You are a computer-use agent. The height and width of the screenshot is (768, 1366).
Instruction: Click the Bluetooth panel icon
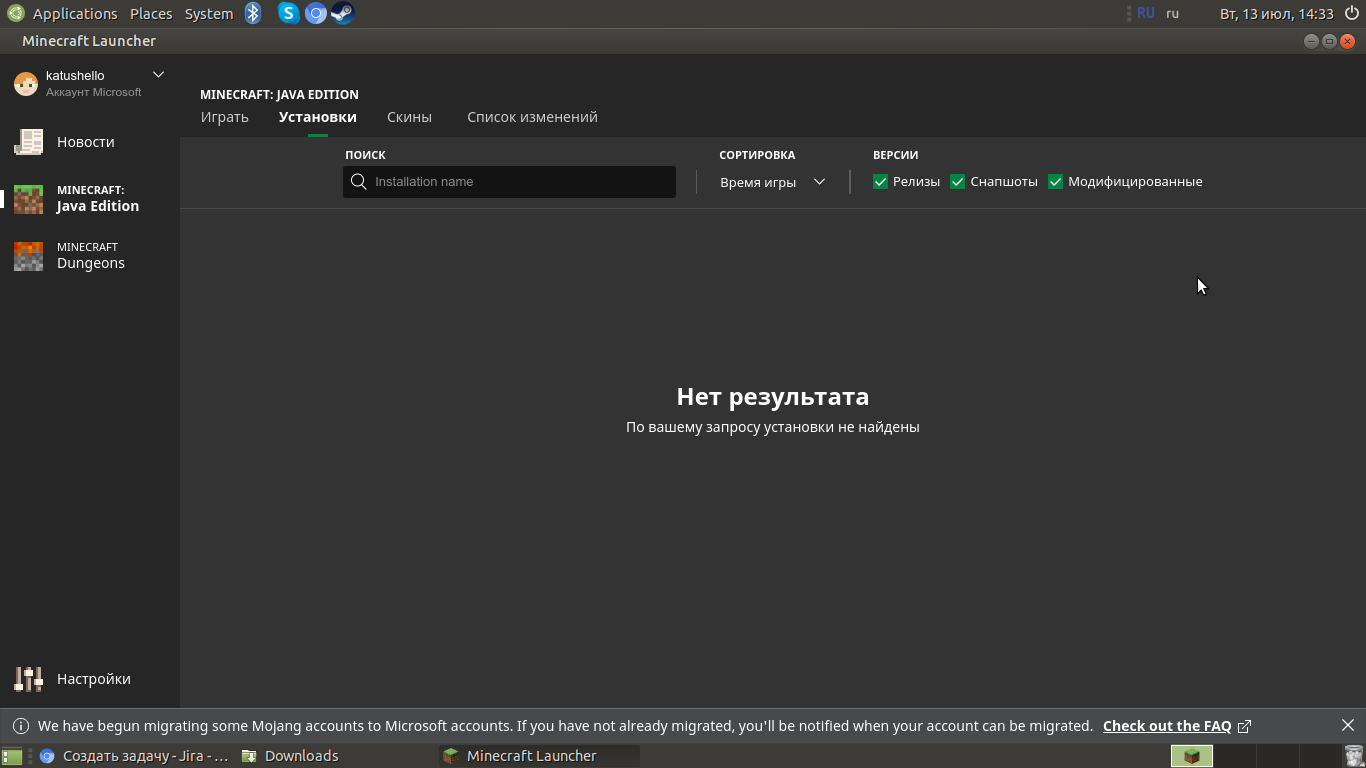pyautogui.click(x=253, y=13)
